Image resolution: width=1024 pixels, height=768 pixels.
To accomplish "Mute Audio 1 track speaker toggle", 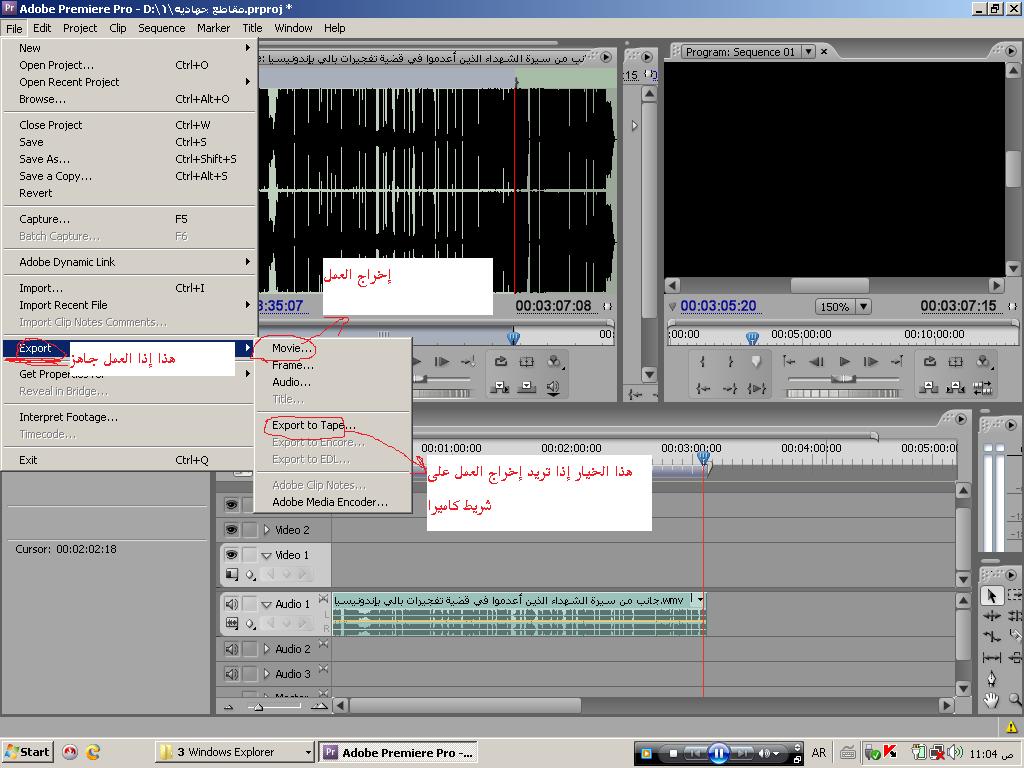I will point(232,604).
